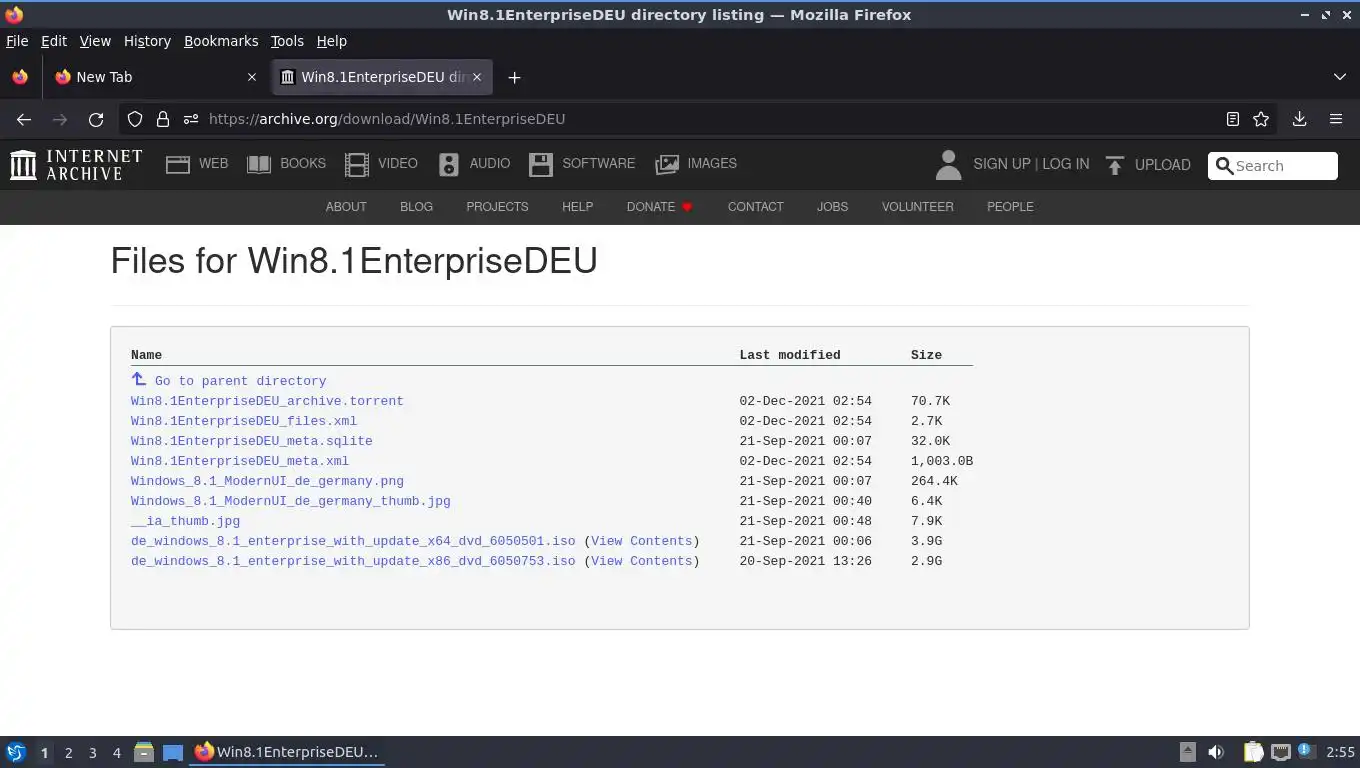Click the UPLOAD arrow icon
1360x768 pixels.
[1115, 165]
